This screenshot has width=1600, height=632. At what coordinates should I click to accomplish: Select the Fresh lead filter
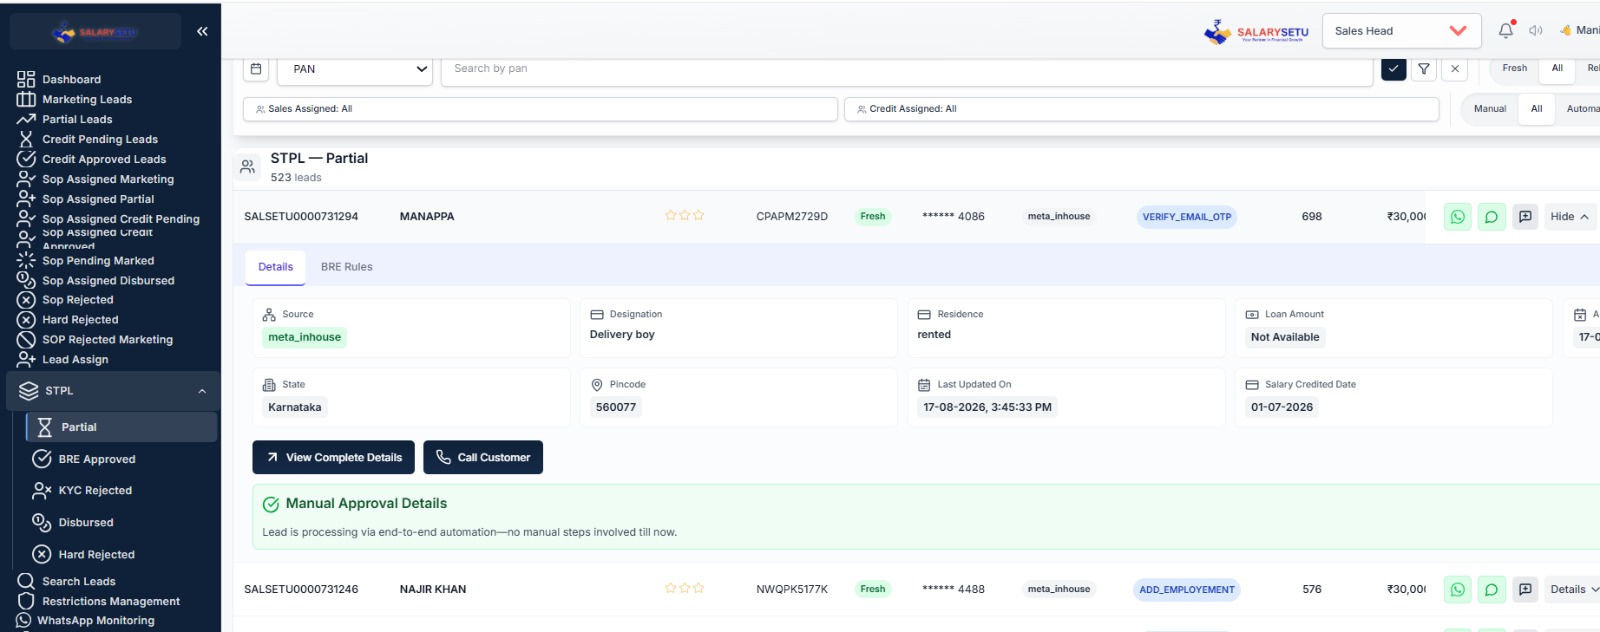coord(1514,68)
